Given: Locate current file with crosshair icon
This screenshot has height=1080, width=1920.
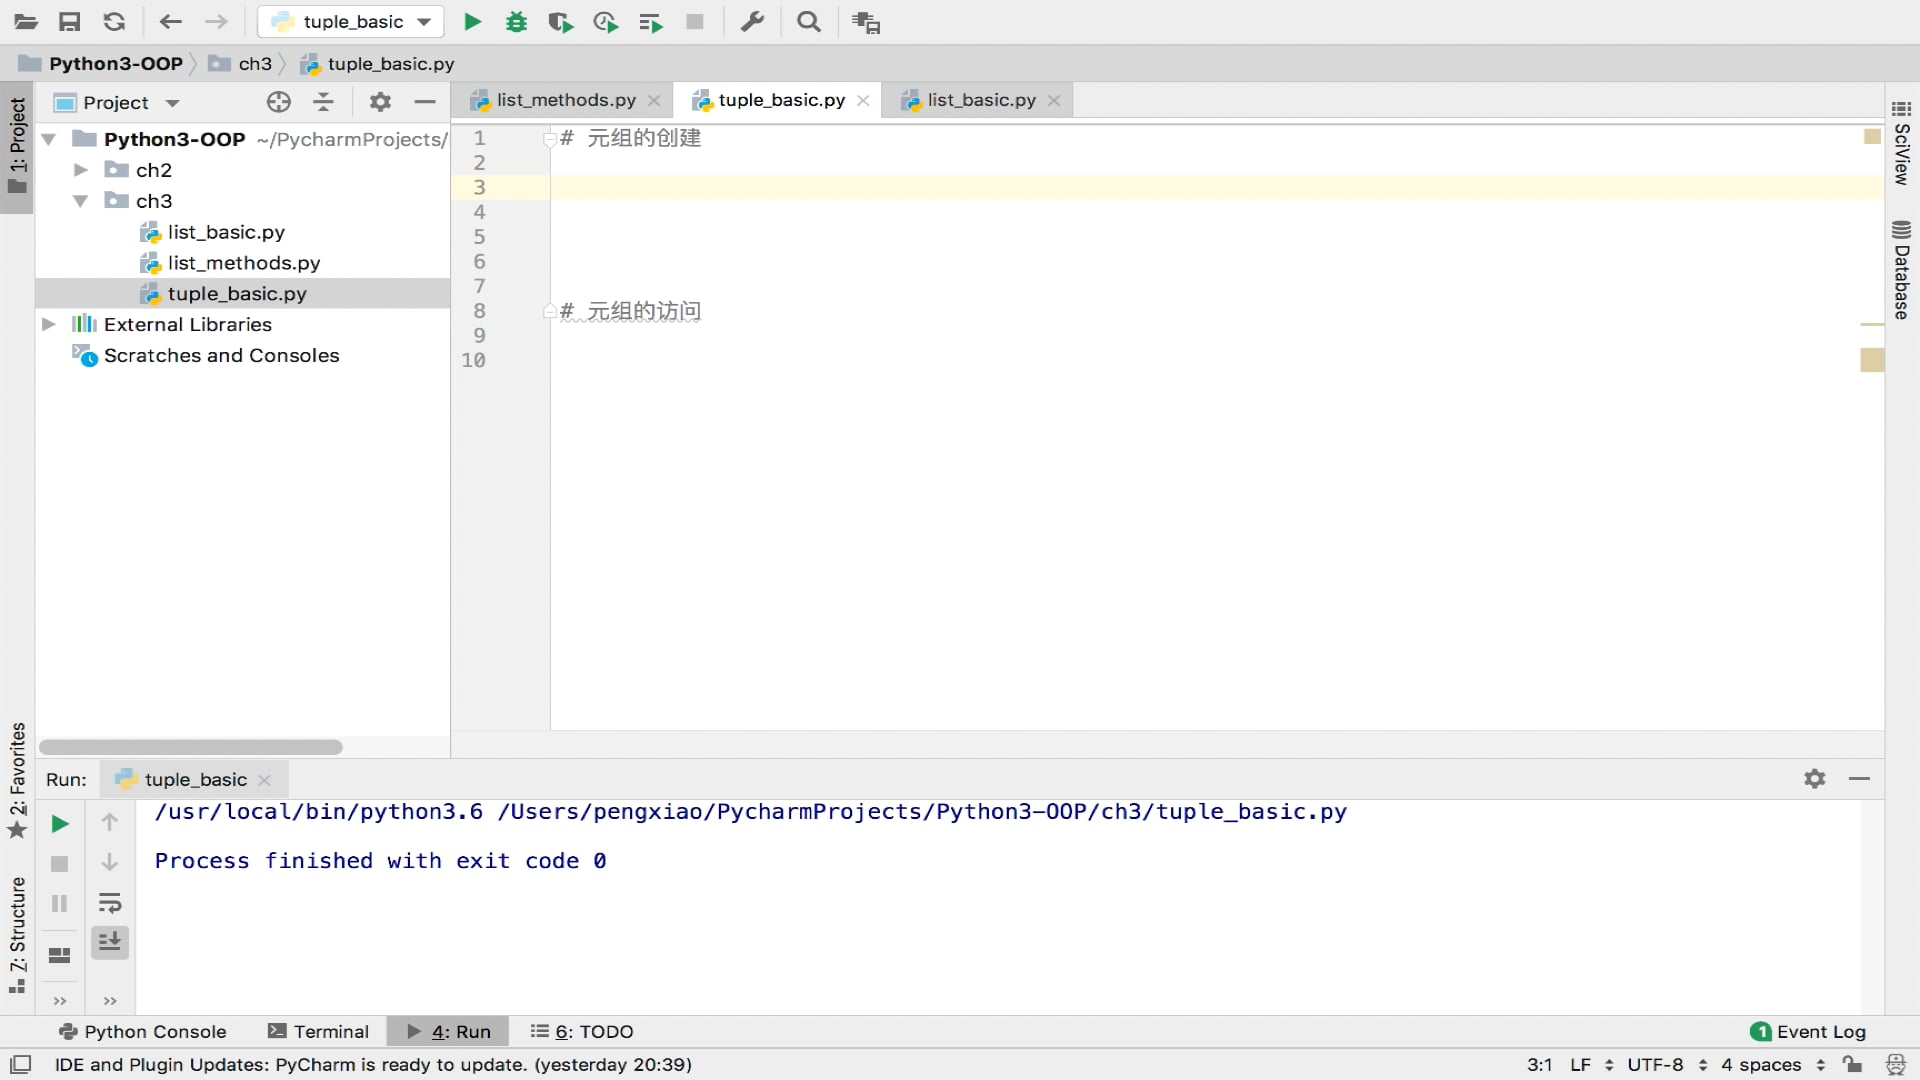Looking at the screenshot, I should point(279,102).
